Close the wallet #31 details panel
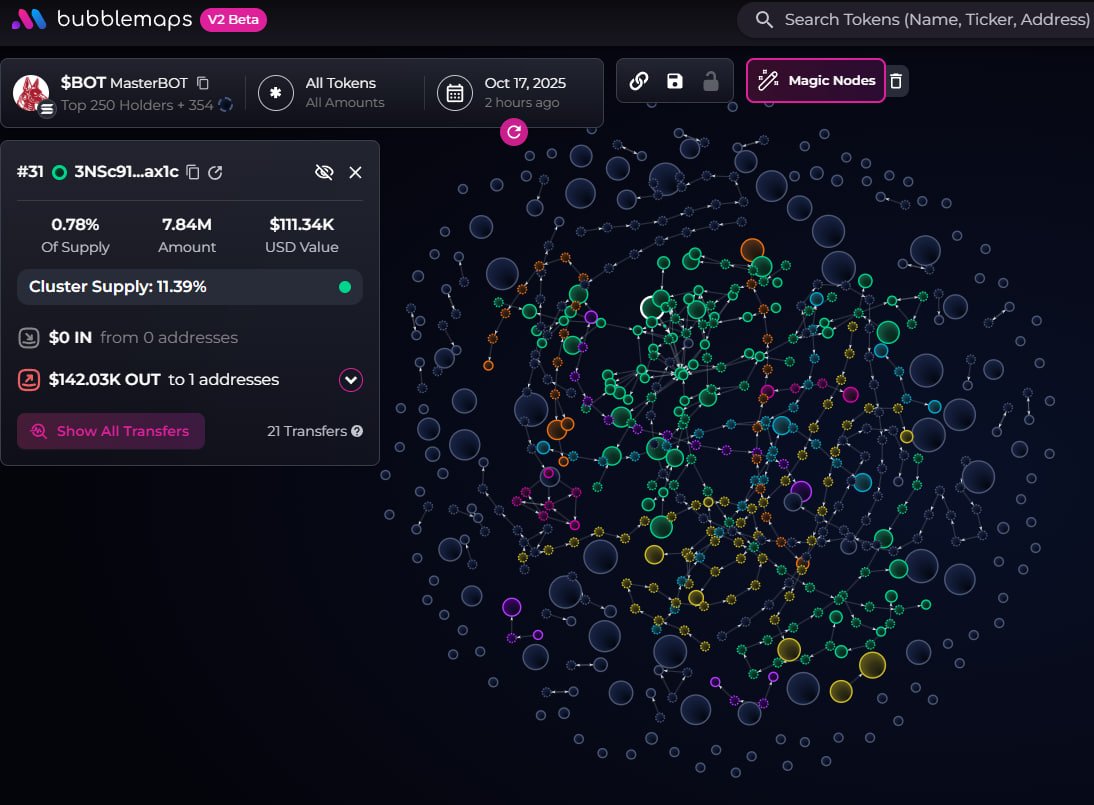 (355, 172)
